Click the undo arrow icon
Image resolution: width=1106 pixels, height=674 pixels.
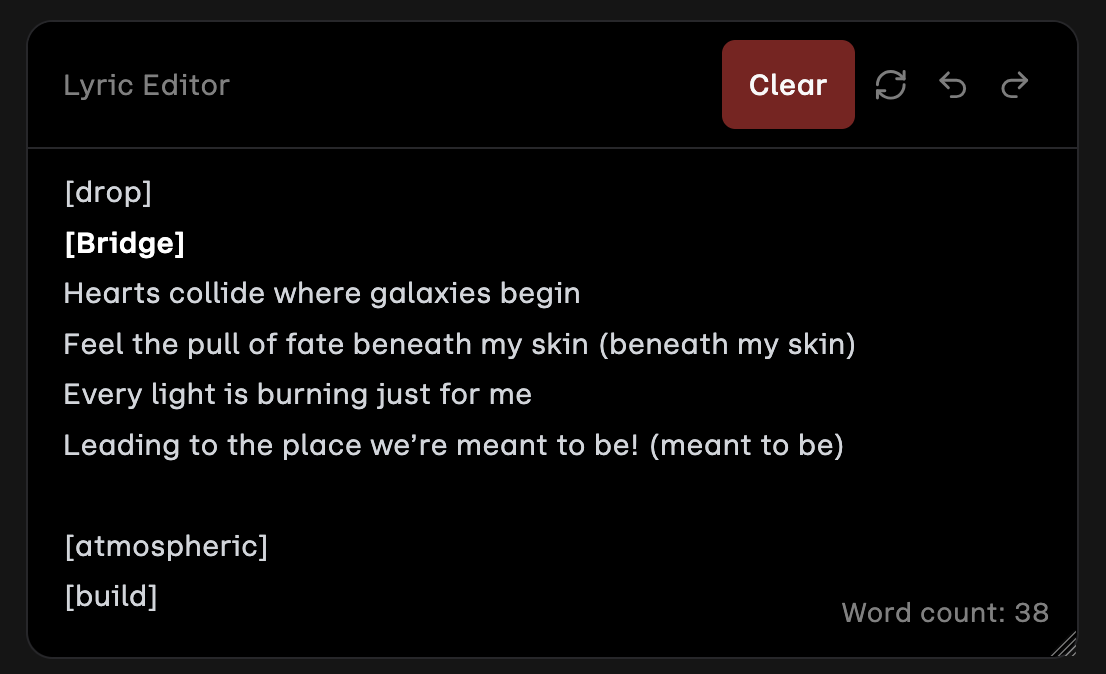click(953, 86)
